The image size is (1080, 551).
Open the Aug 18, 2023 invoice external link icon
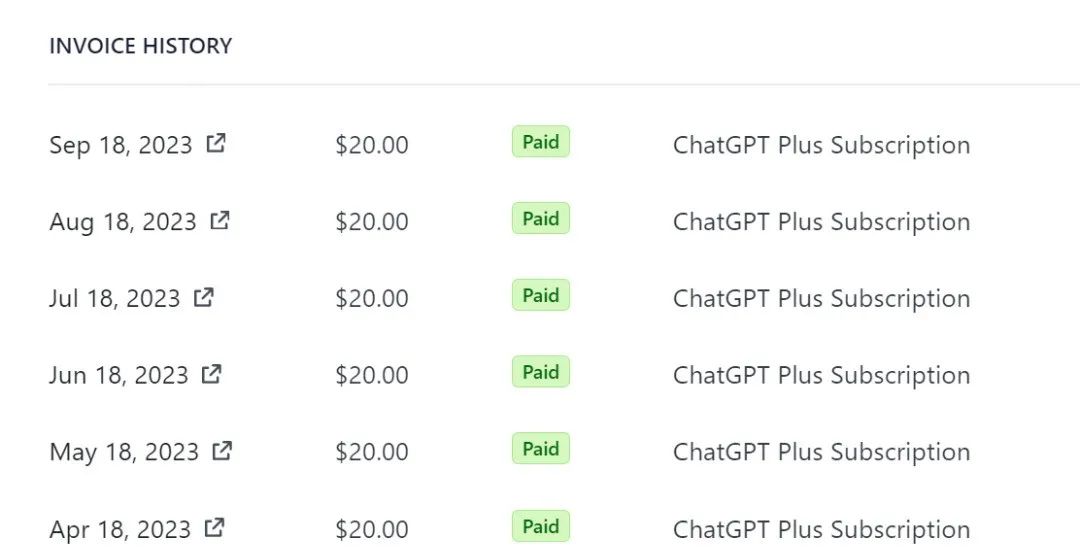pos(220,220)
